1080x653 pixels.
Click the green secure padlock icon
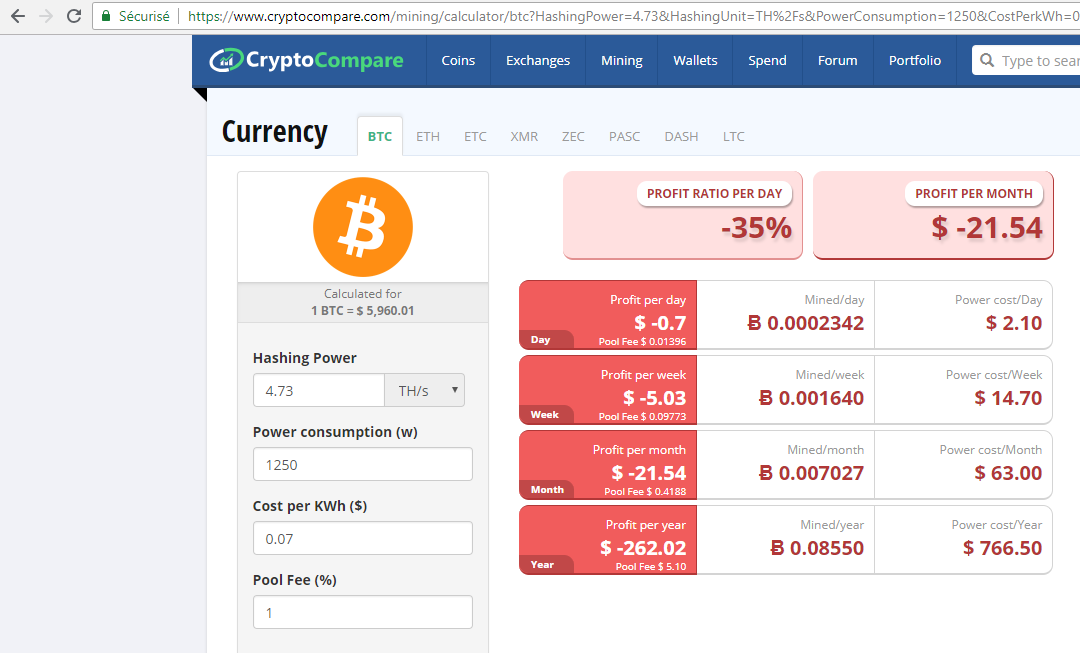106,16
